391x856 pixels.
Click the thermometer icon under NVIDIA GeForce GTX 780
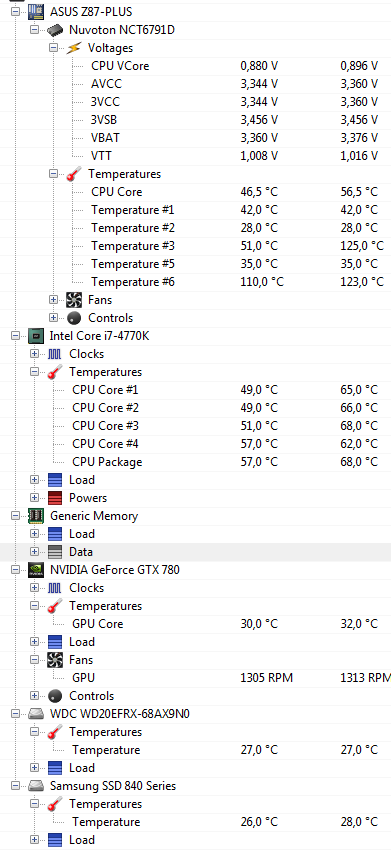point(55,606)
